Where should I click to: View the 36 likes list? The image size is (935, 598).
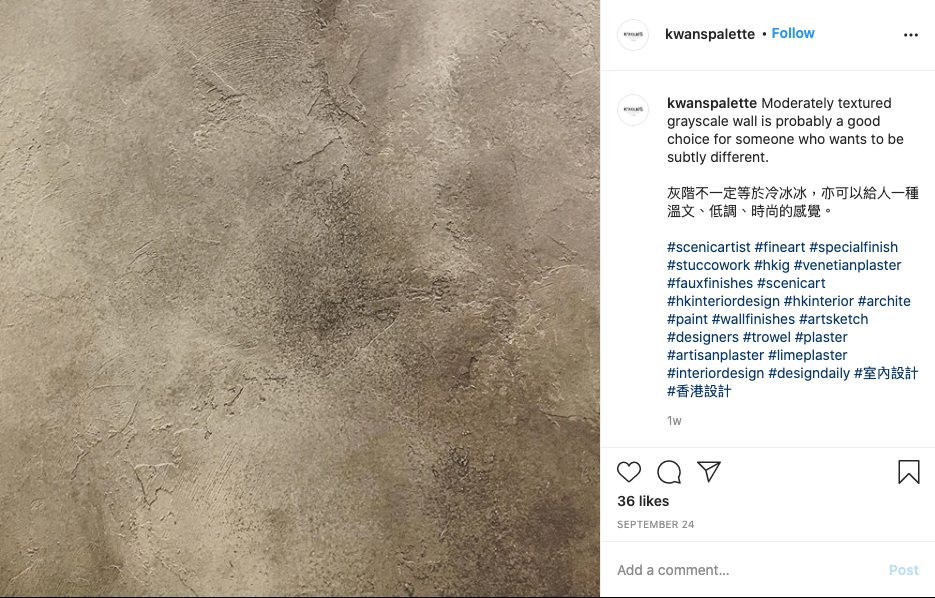(643, 501)
